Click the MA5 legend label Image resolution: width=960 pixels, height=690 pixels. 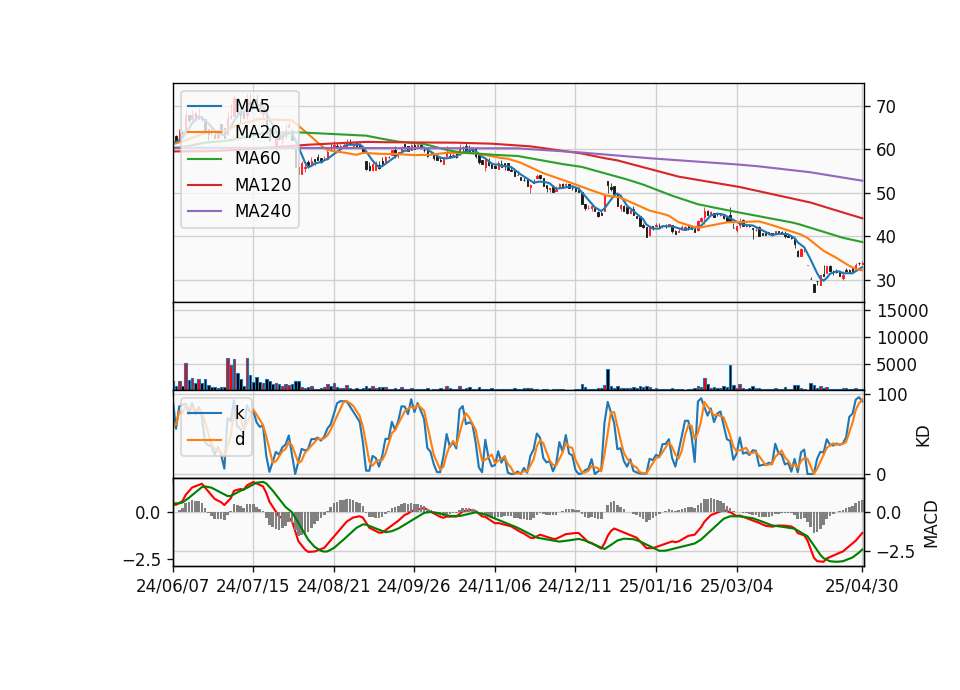coord(252,106)
